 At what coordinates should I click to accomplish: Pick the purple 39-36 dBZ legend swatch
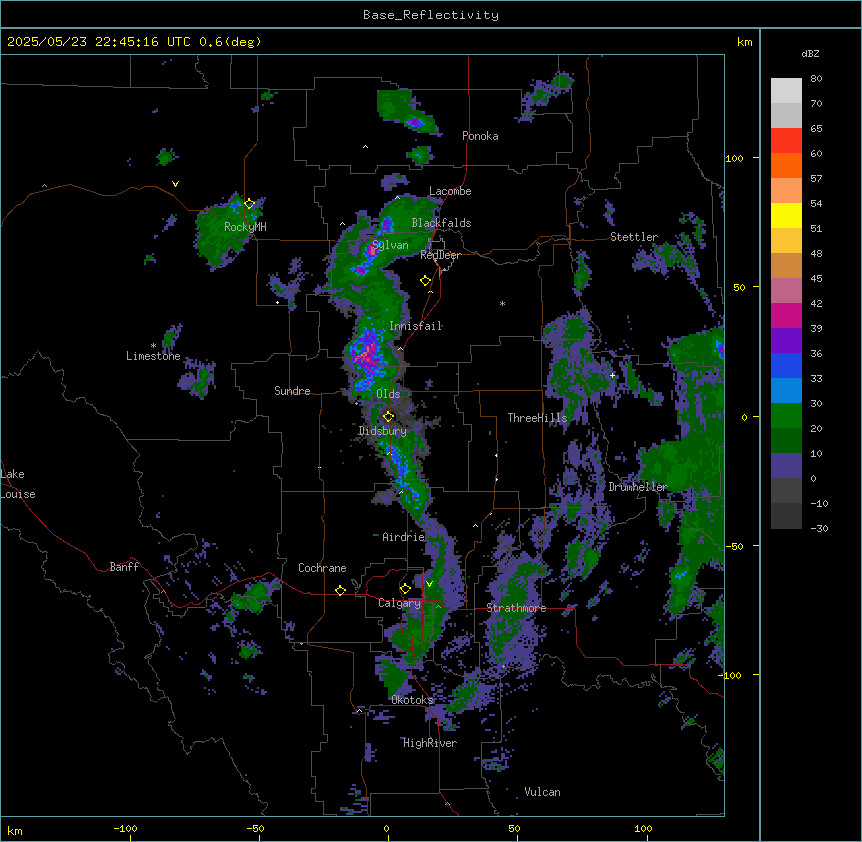point(786,341)
